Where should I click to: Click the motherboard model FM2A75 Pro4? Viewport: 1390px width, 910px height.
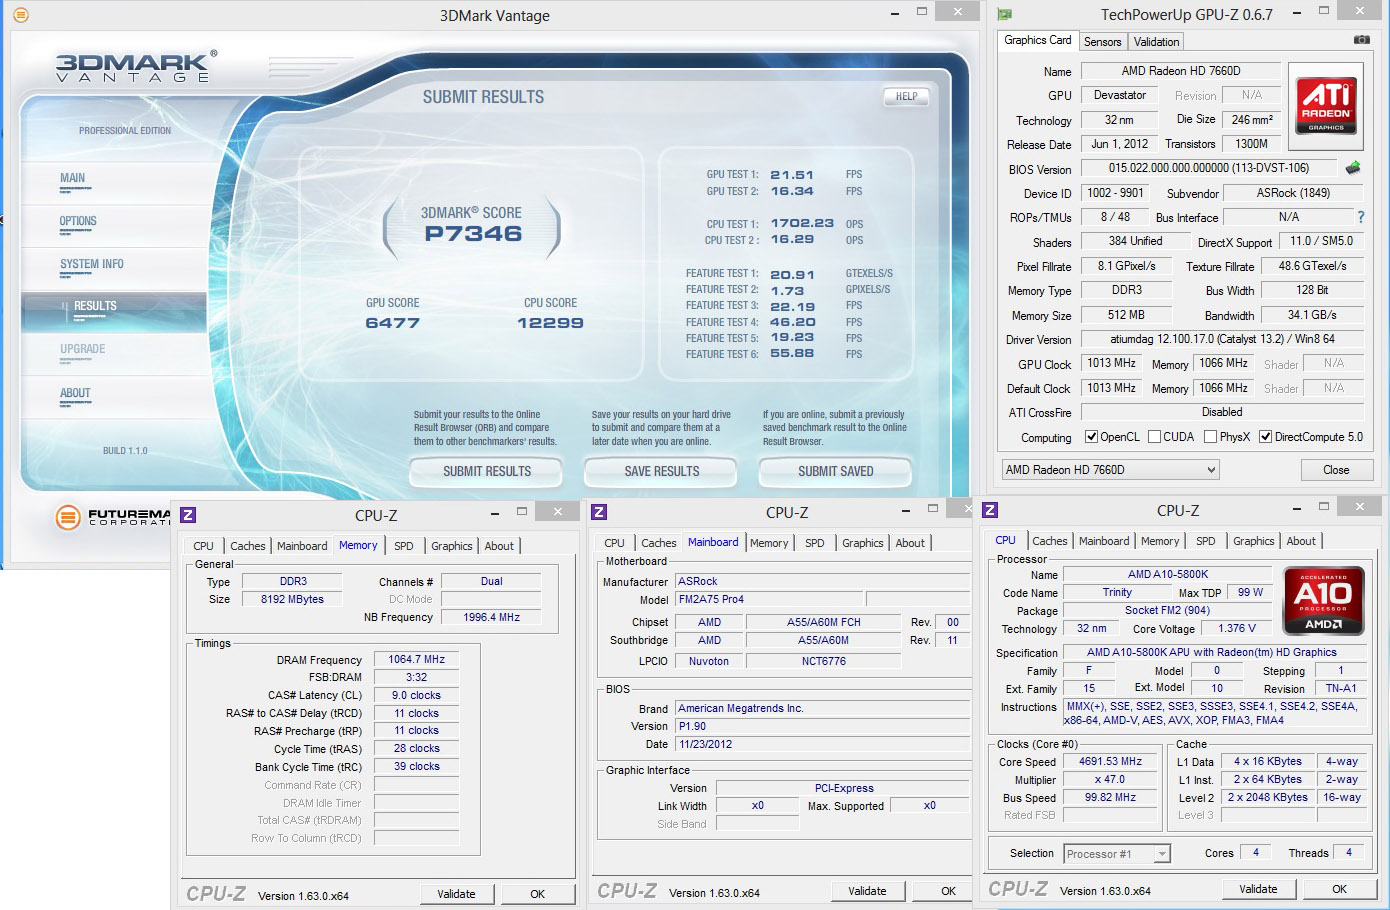tap(770, 600)
